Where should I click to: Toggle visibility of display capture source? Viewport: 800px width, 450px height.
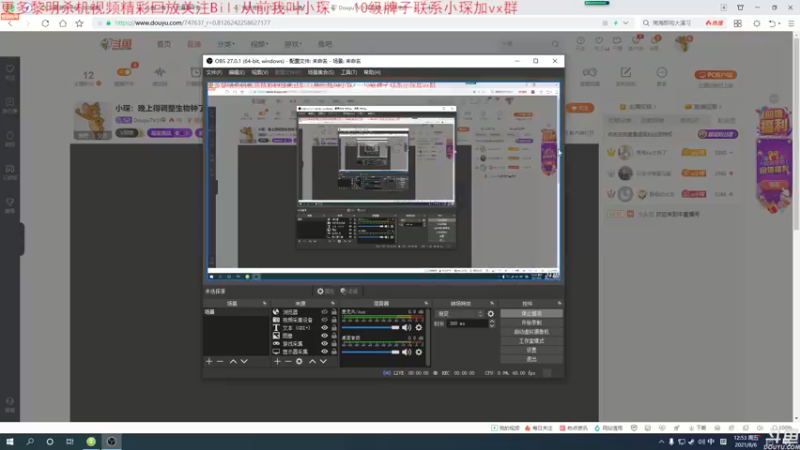tap(324, 352)
